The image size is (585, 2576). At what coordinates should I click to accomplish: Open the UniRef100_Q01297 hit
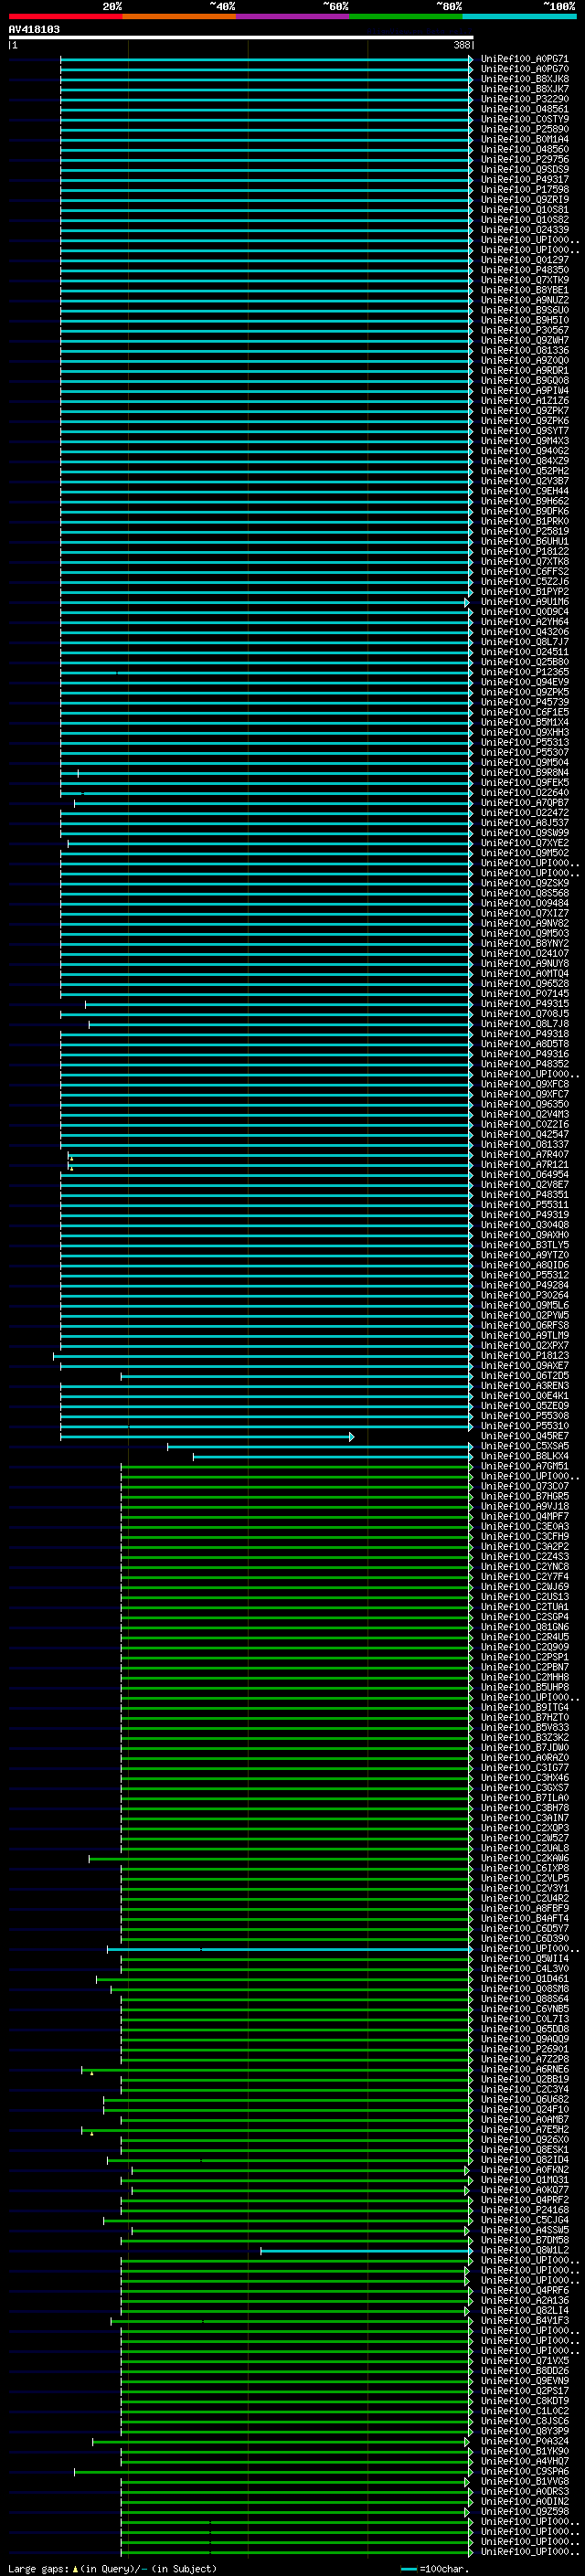(524, 260)
